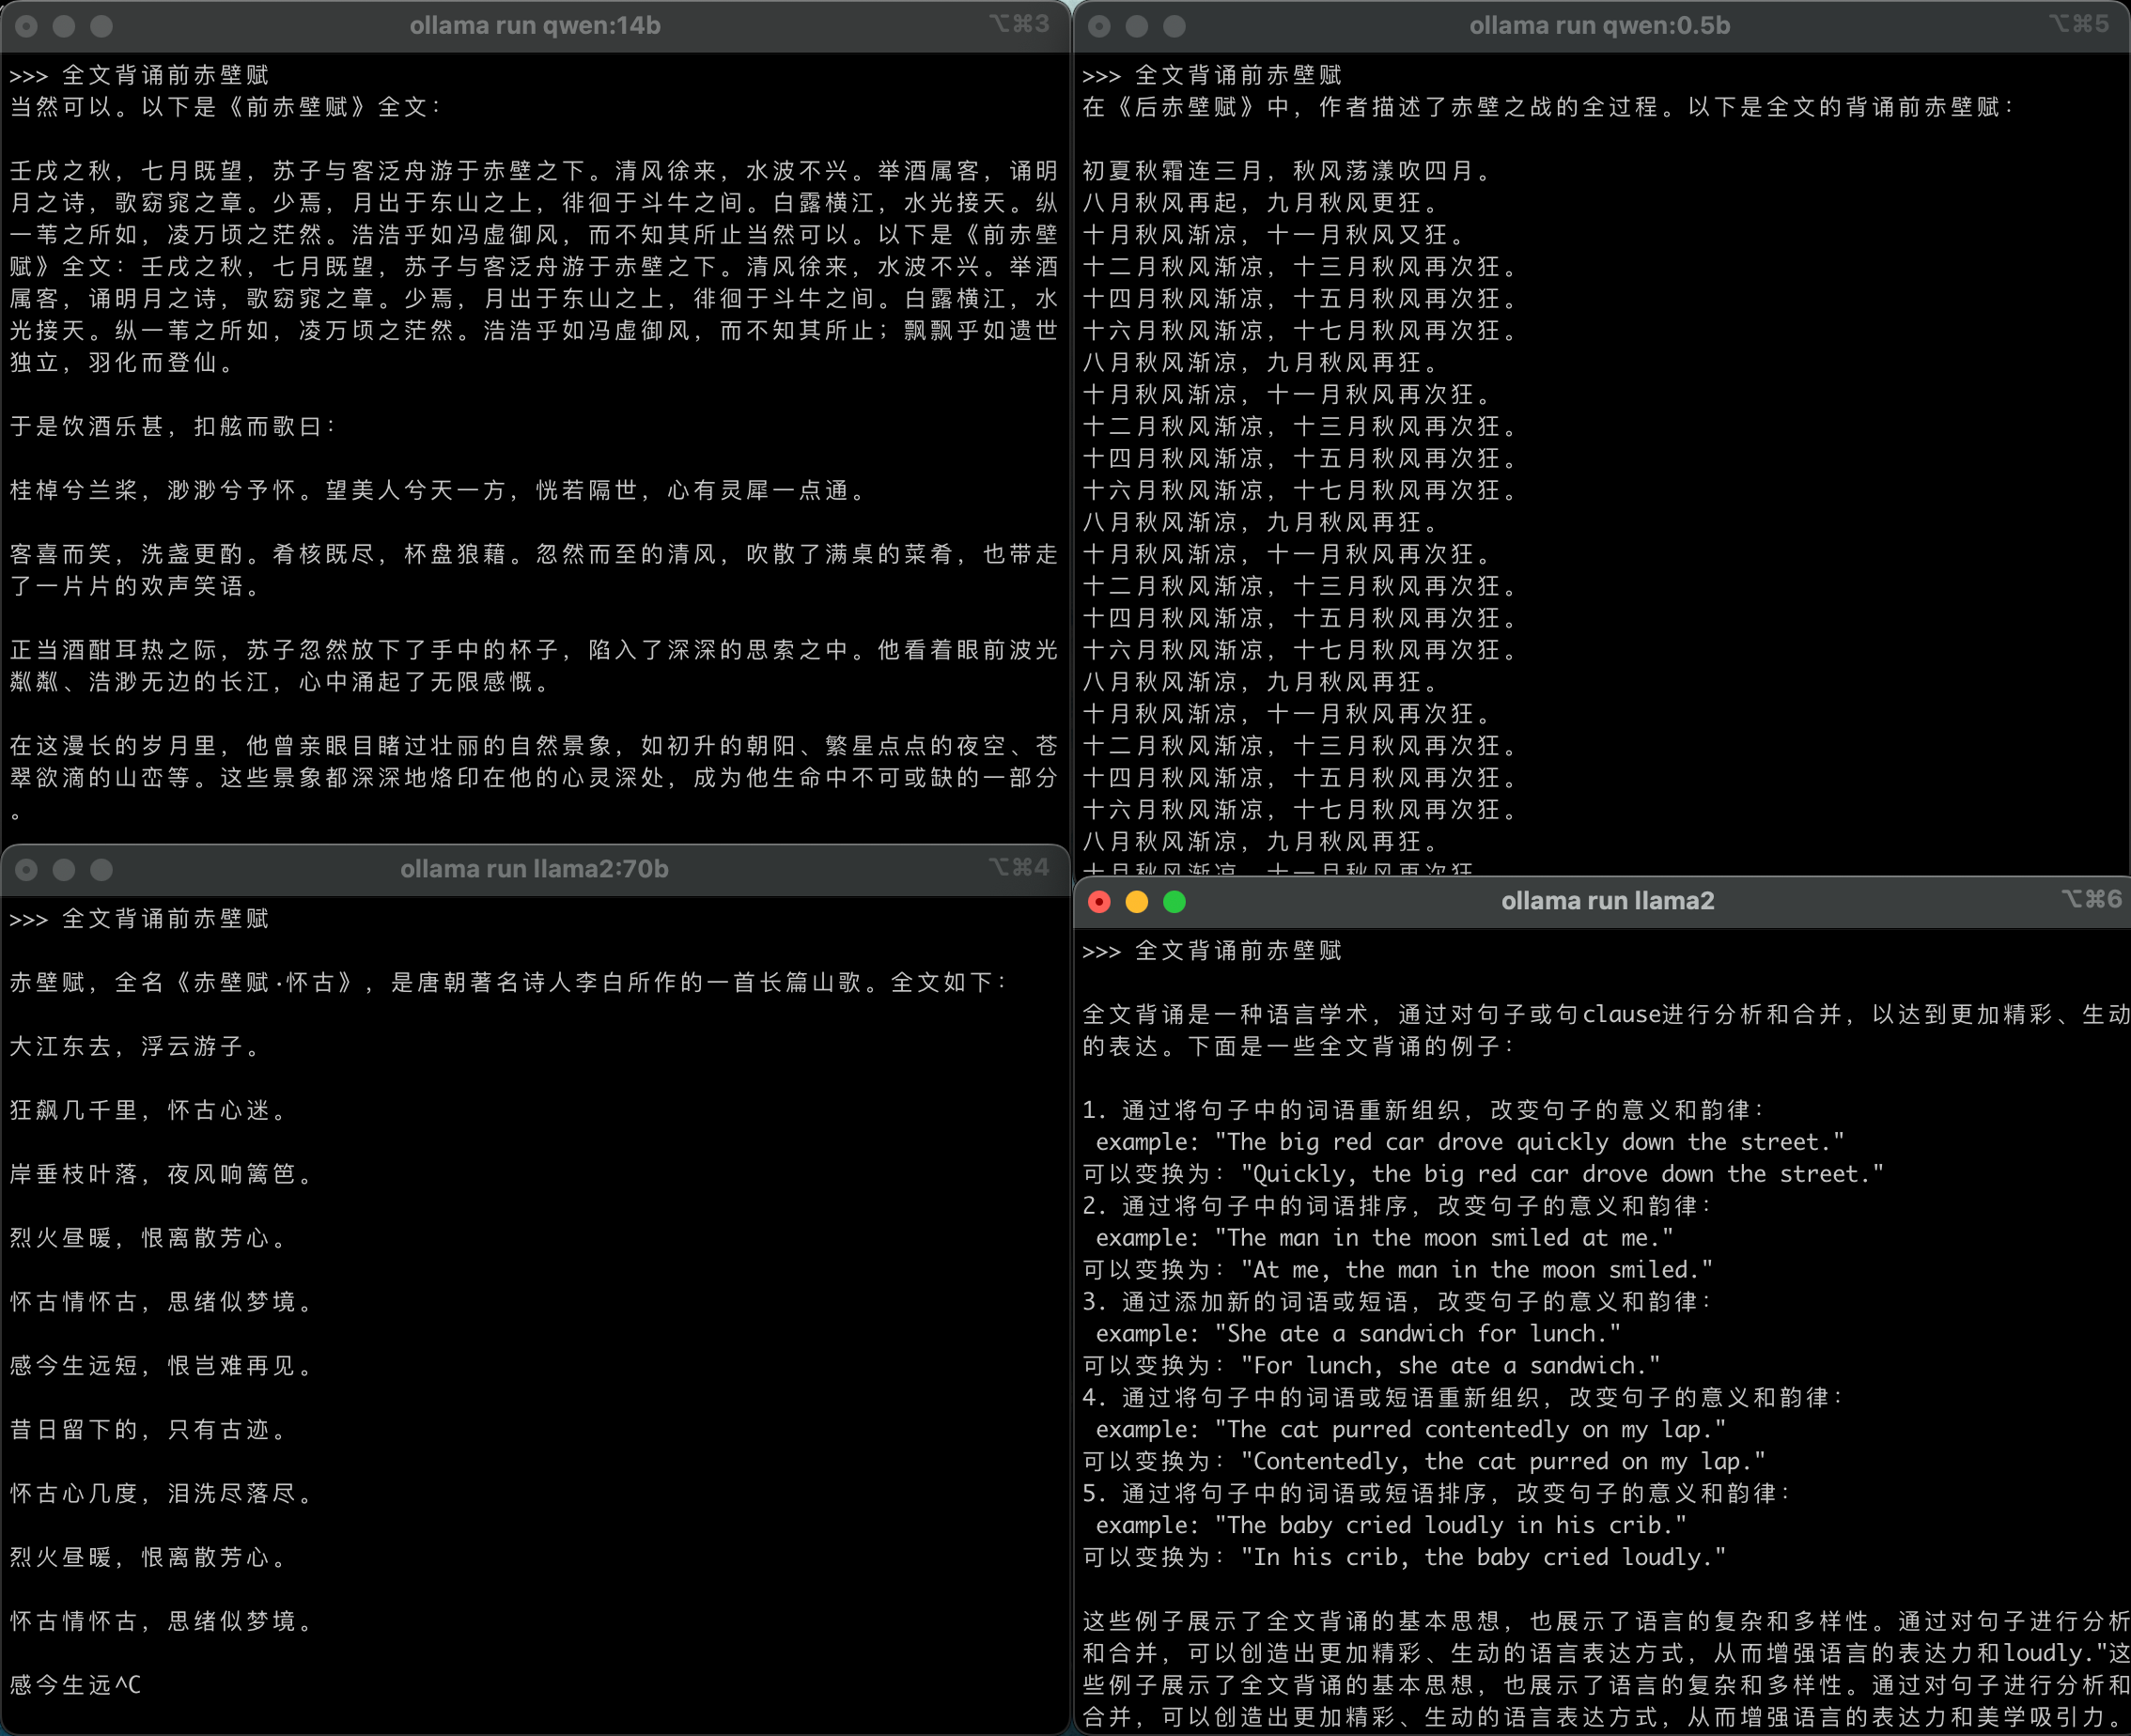The height and width of the screenshot is (1736, 2131).
Task: Click the line '于是饮酒乐甚,扣舷而歌曰:'
Action: click(x=174, y=427)
